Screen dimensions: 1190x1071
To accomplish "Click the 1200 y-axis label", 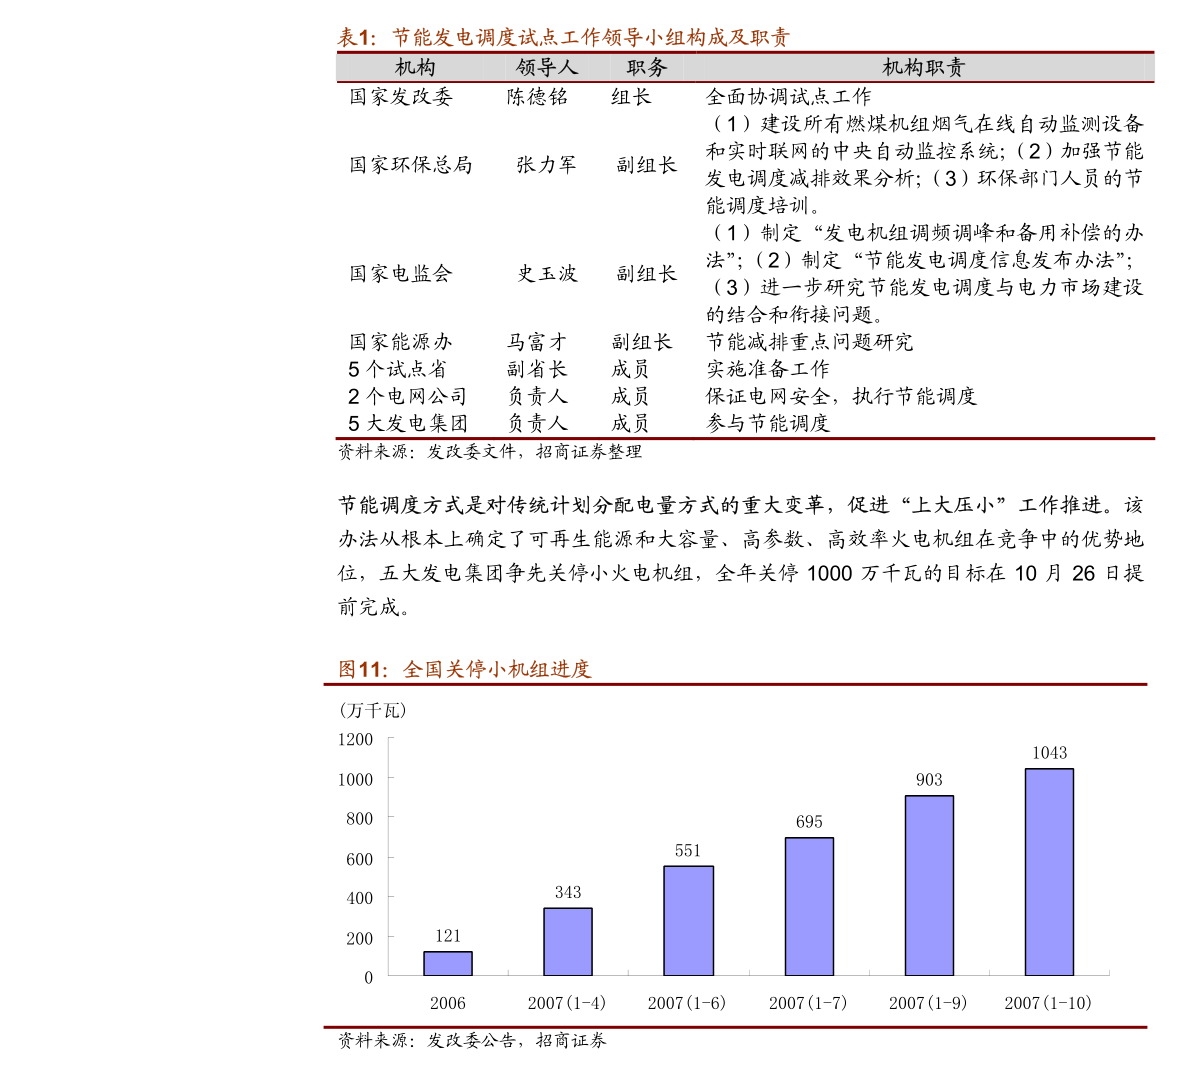I will point(355,739).
